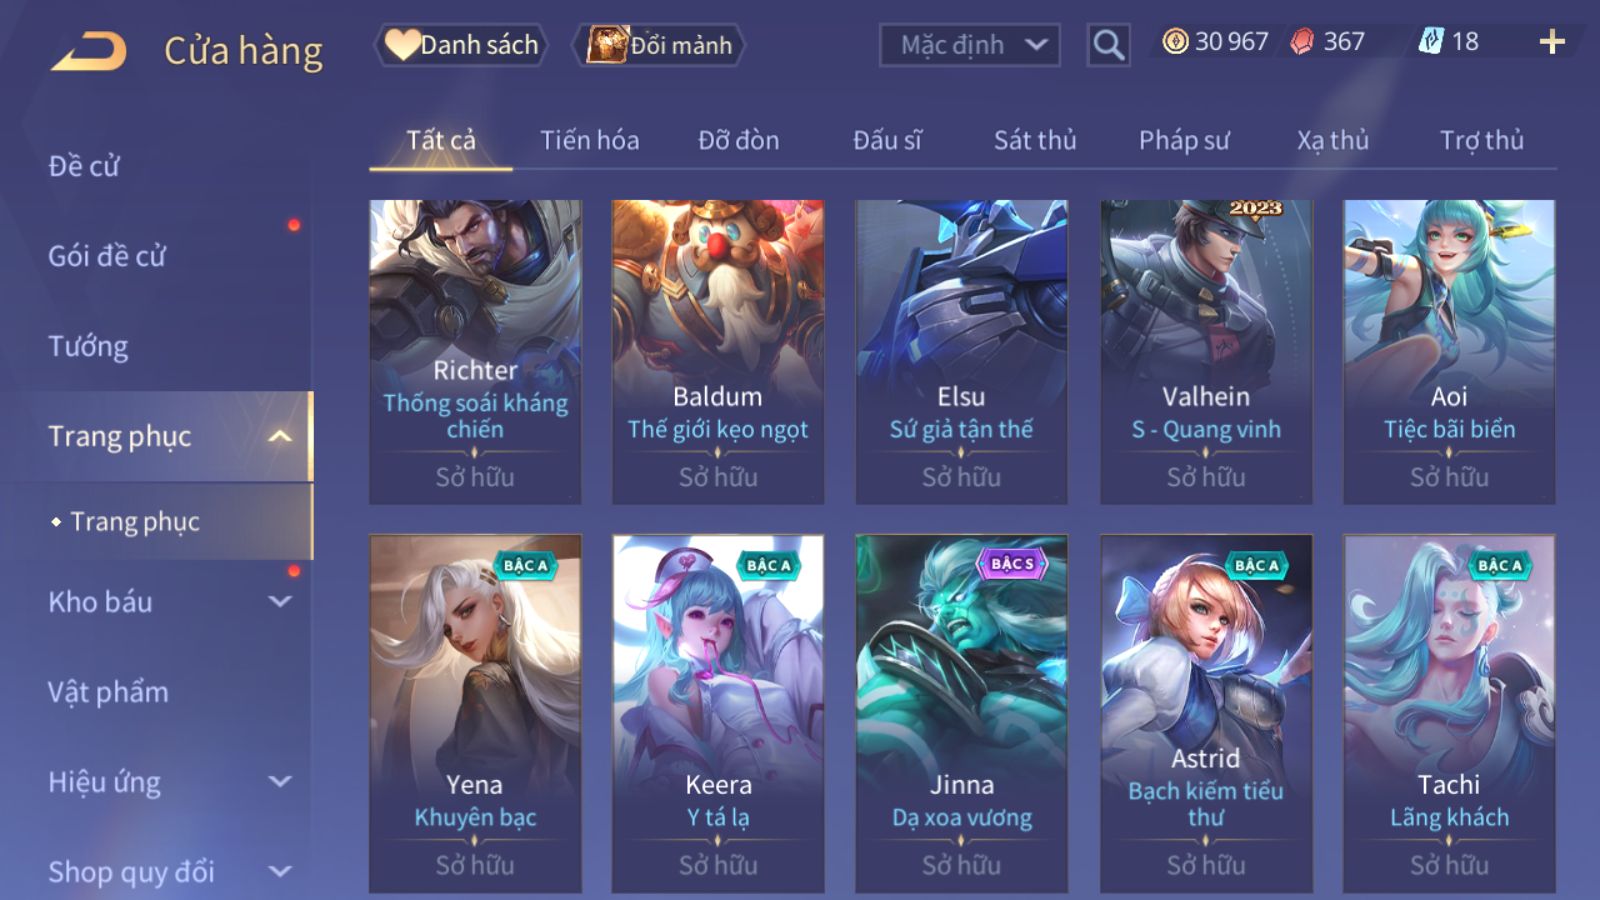Select the Sát thủ category tab
Screen dimensions: 1600x900
point(1034,140)
